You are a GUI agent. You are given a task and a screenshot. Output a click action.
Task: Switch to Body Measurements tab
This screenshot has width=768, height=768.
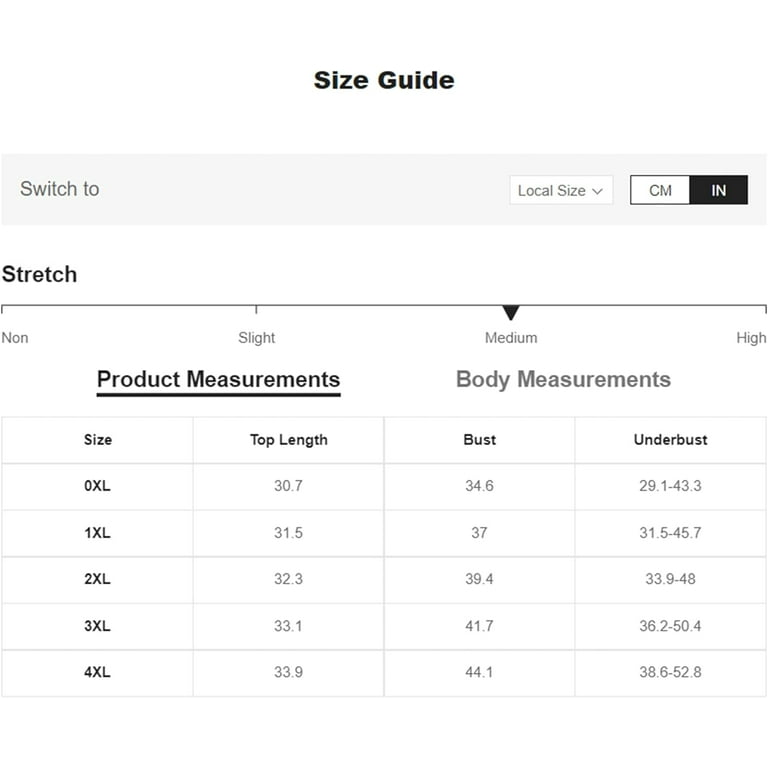tap(563, 380)
